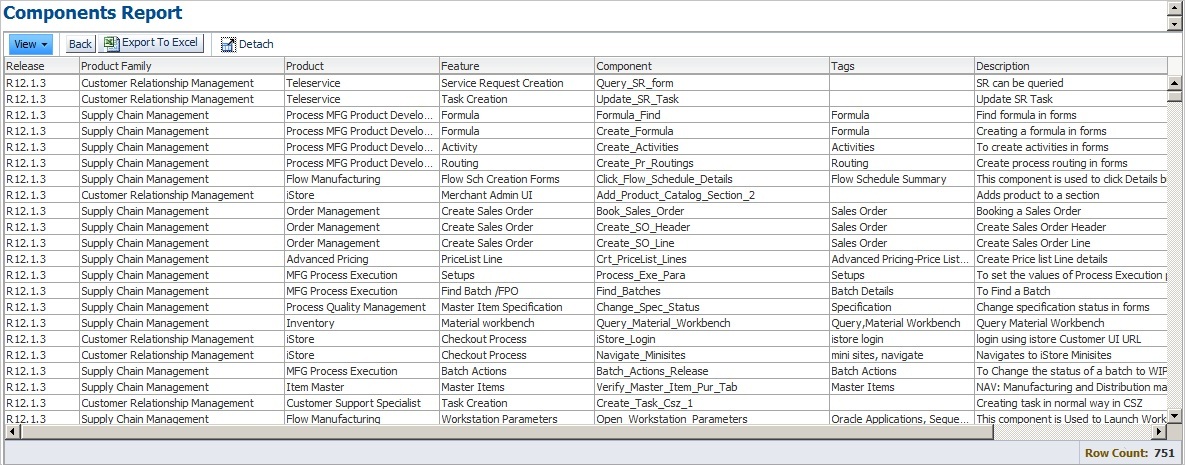Viewport: 1185px width, 465px height.
Task: Select the Find_Batches component cell
Action: [x=712, y=291]
